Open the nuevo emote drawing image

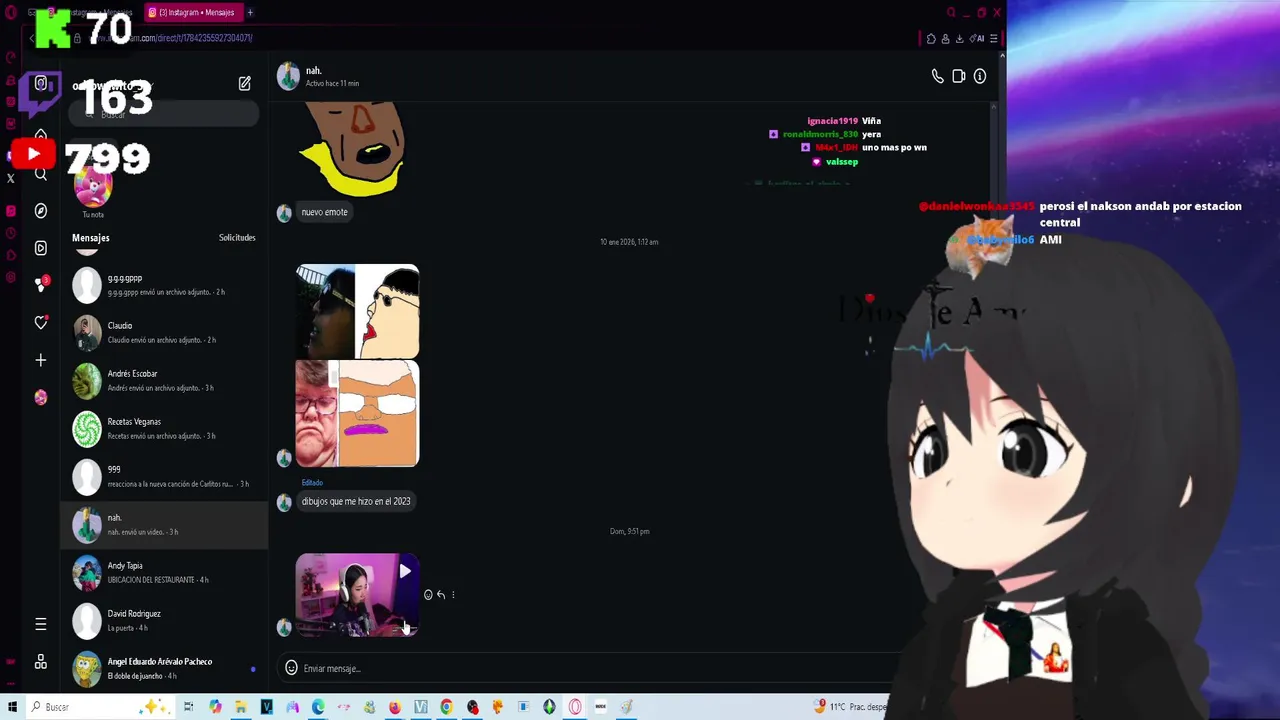[x=352, y=148]
